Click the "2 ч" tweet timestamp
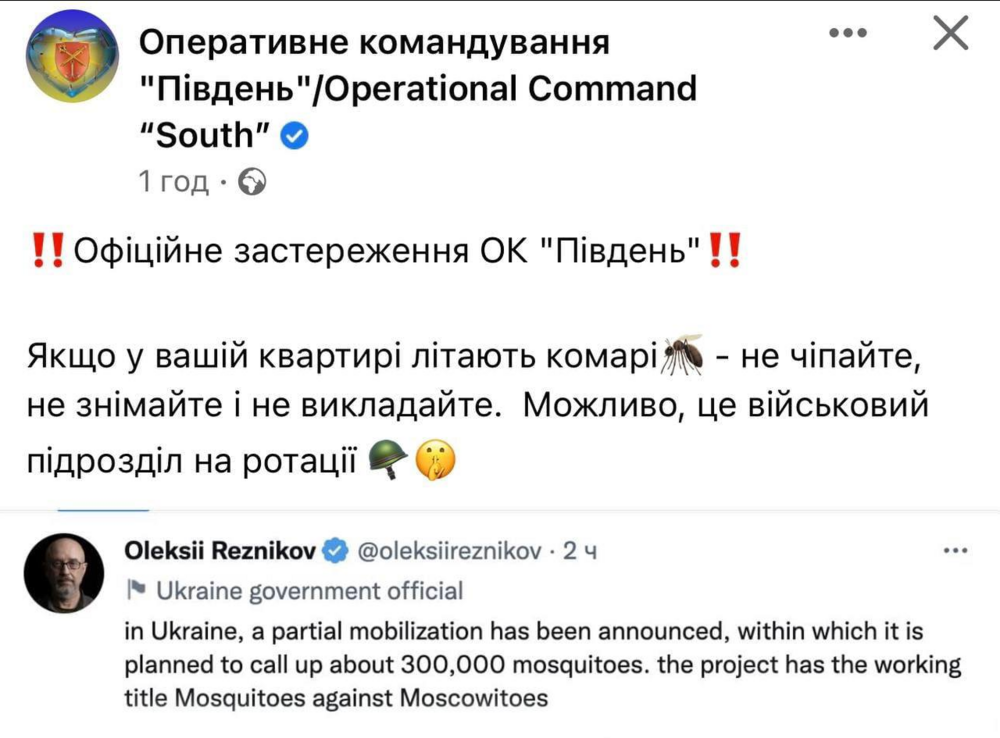The width and height of the screenshot is (1000, 738). pos(581,551)
